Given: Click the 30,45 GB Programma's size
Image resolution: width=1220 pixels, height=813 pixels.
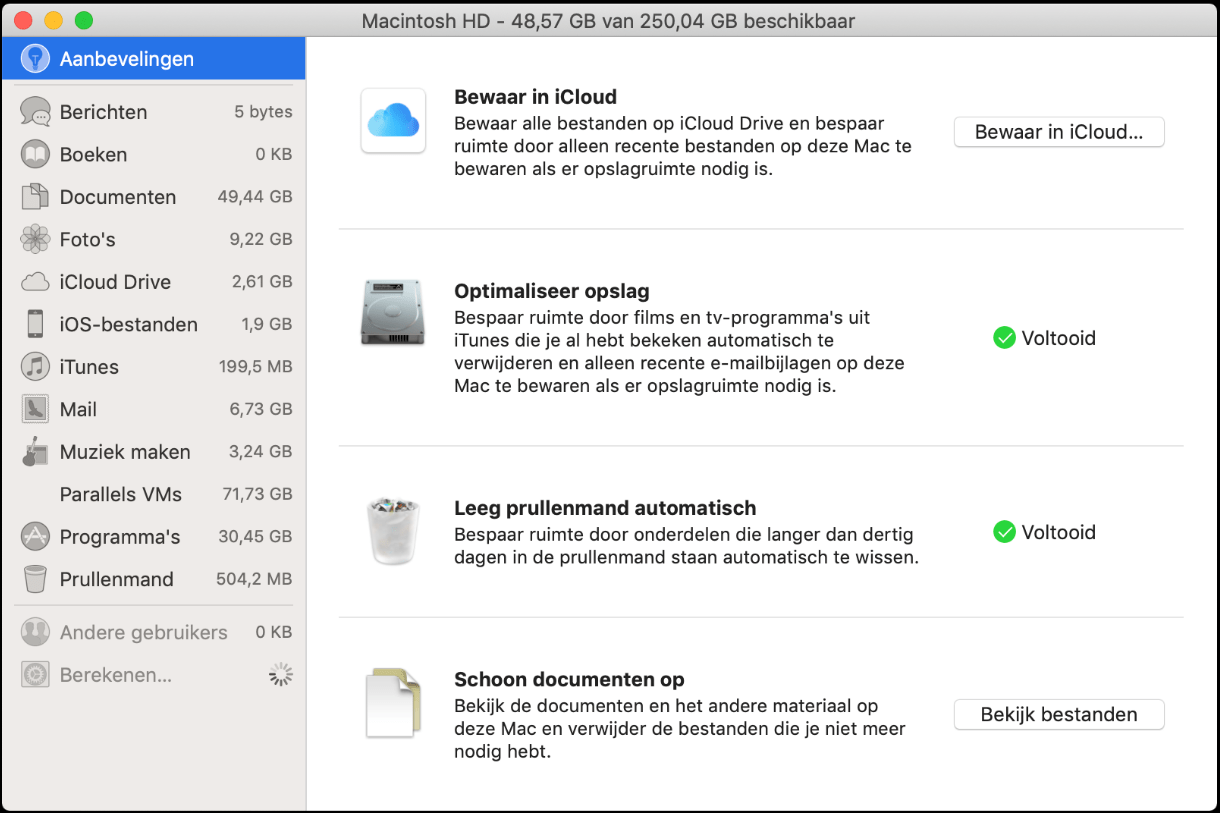Looking at the screenshot, I should (x=256, y=537).
